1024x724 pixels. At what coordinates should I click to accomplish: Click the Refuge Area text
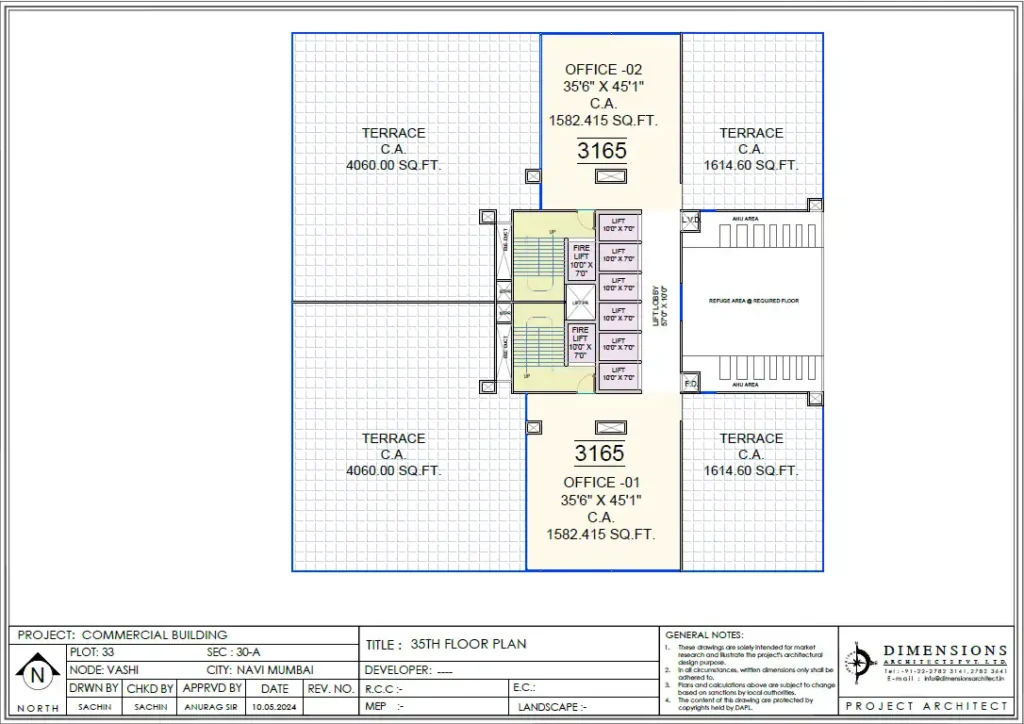pos(753,301)
